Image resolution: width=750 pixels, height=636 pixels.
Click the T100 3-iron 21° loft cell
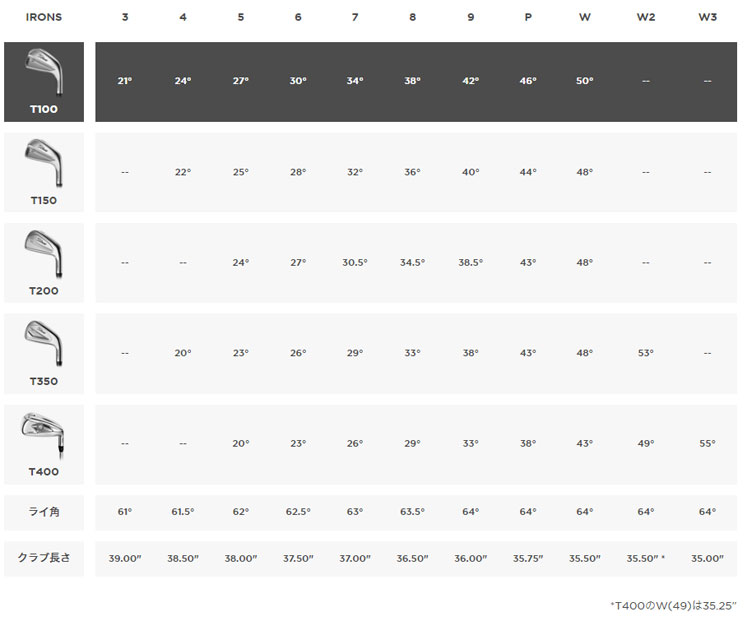point(124,81)
